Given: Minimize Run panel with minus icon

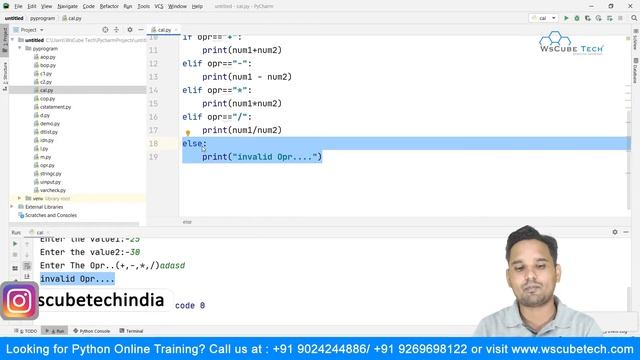Looking at the screenshot, I should point(626,232).
